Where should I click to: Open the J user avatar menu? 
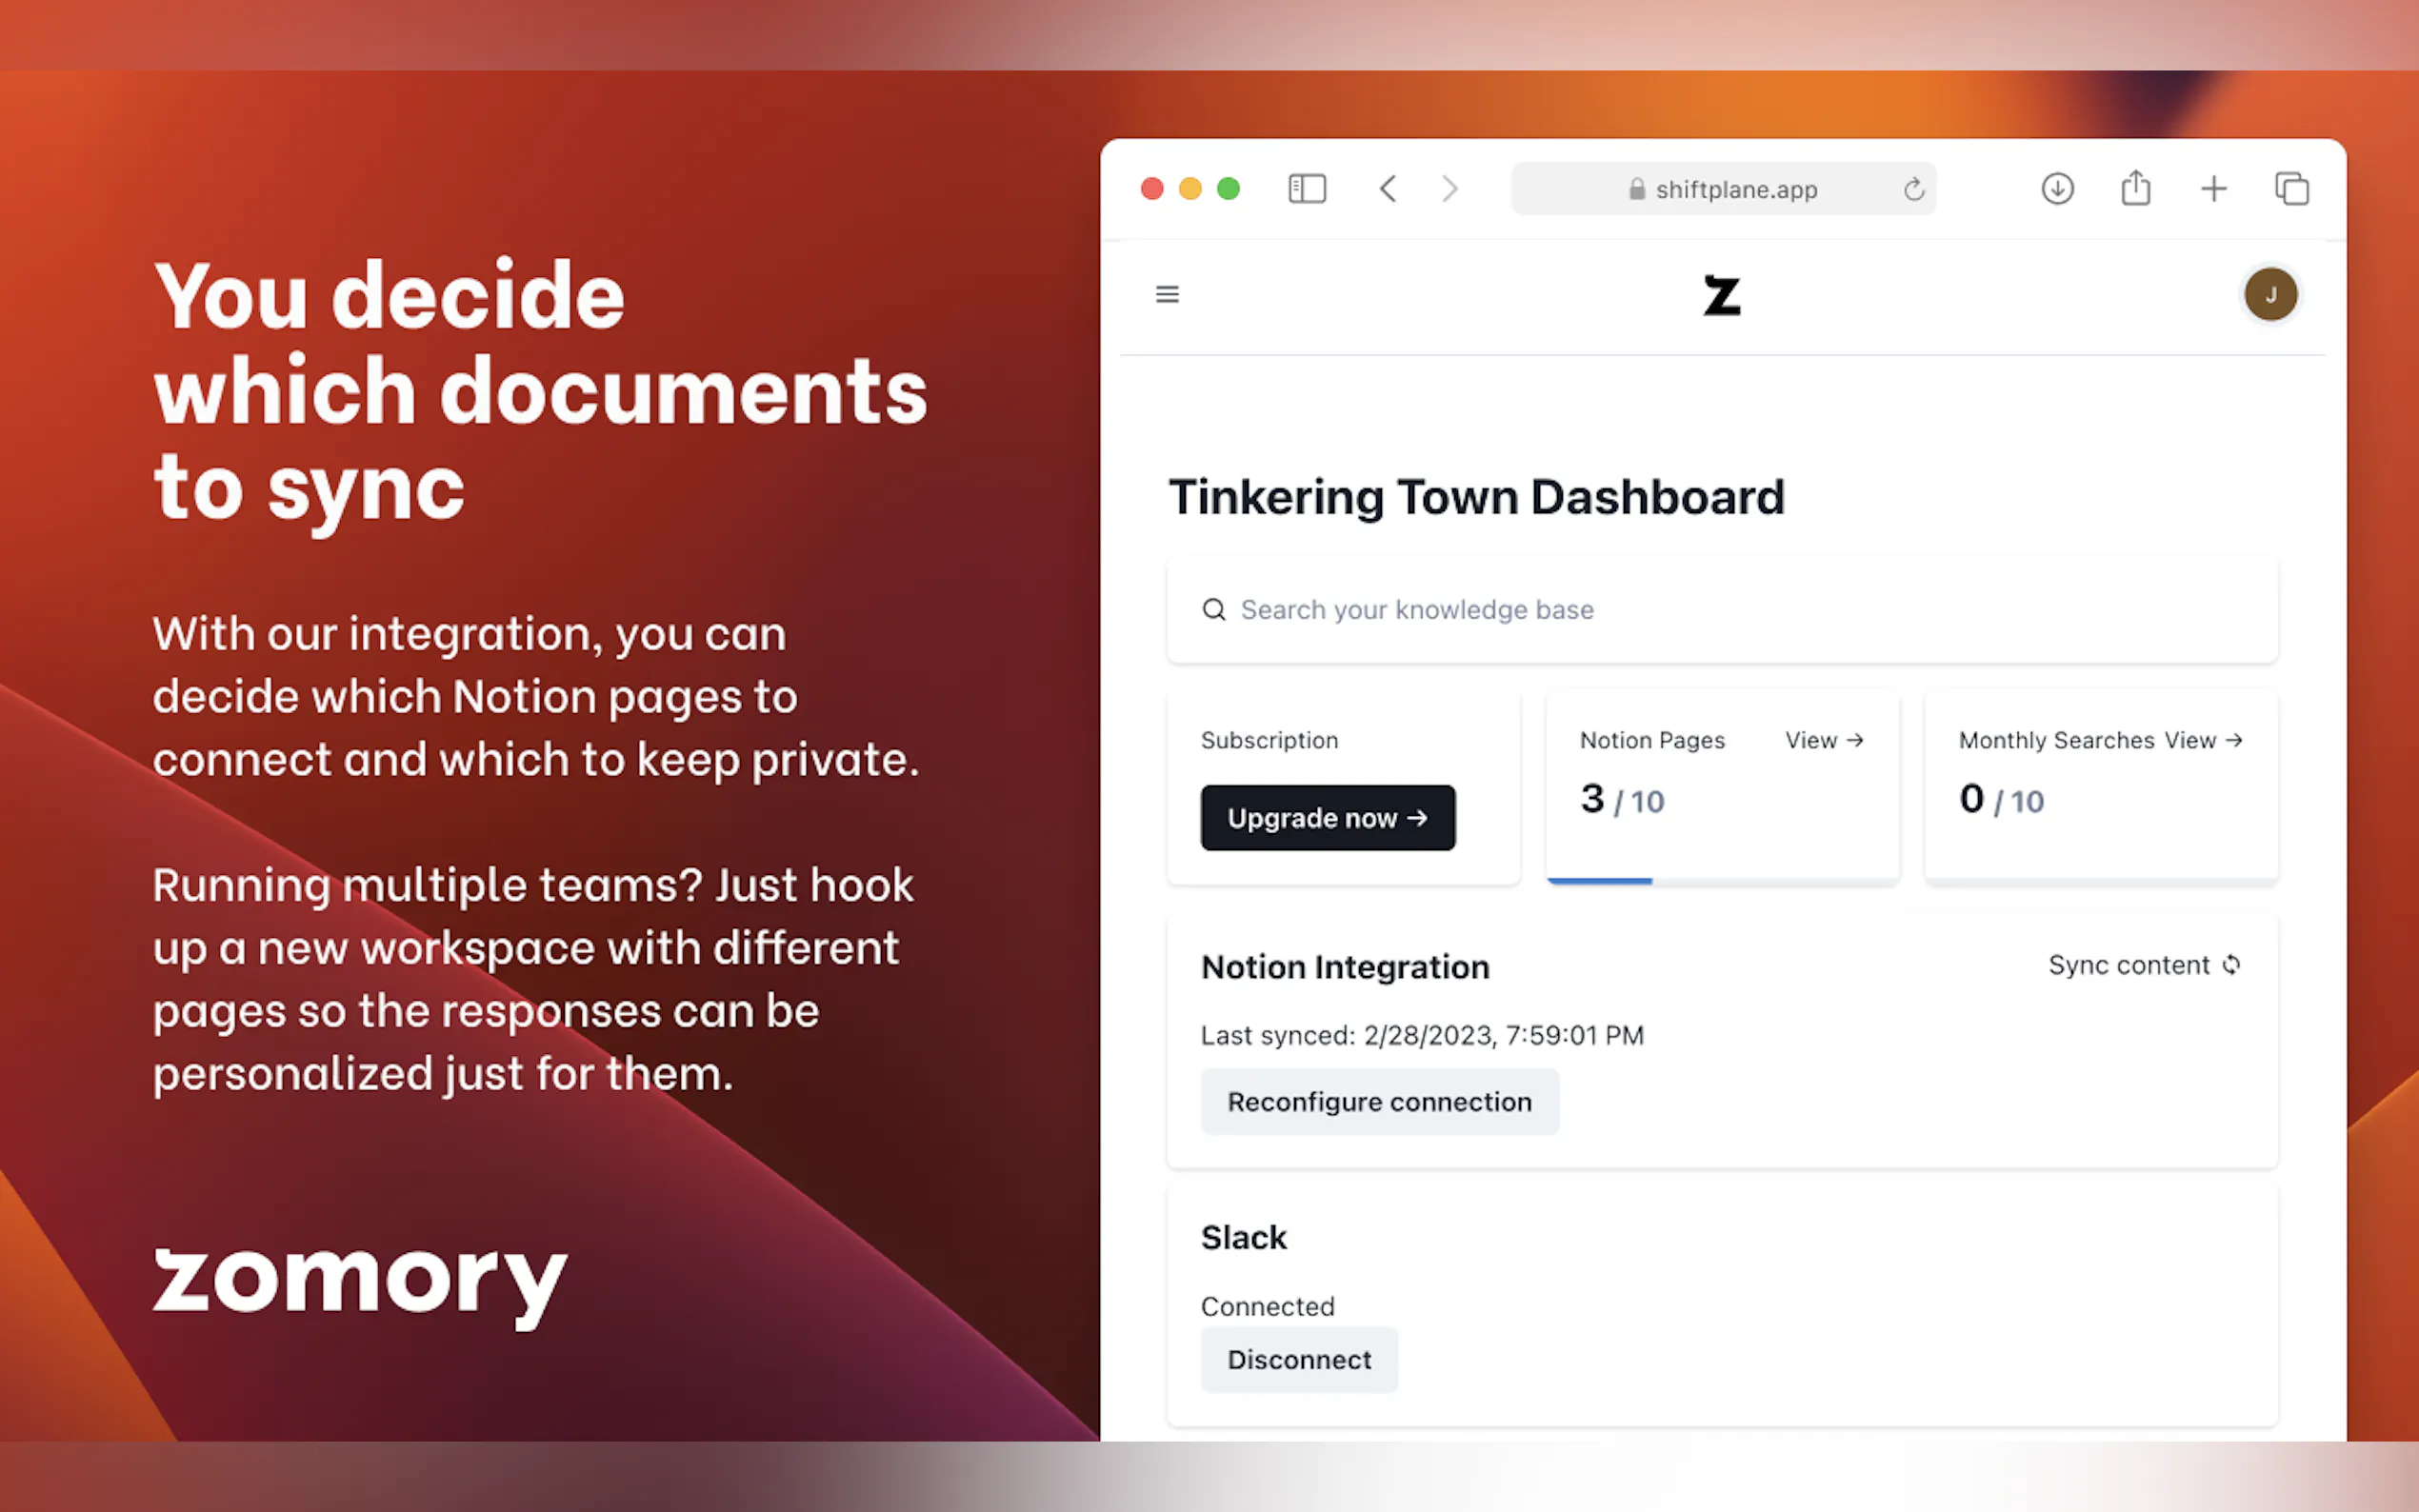tap(2270, 294)
